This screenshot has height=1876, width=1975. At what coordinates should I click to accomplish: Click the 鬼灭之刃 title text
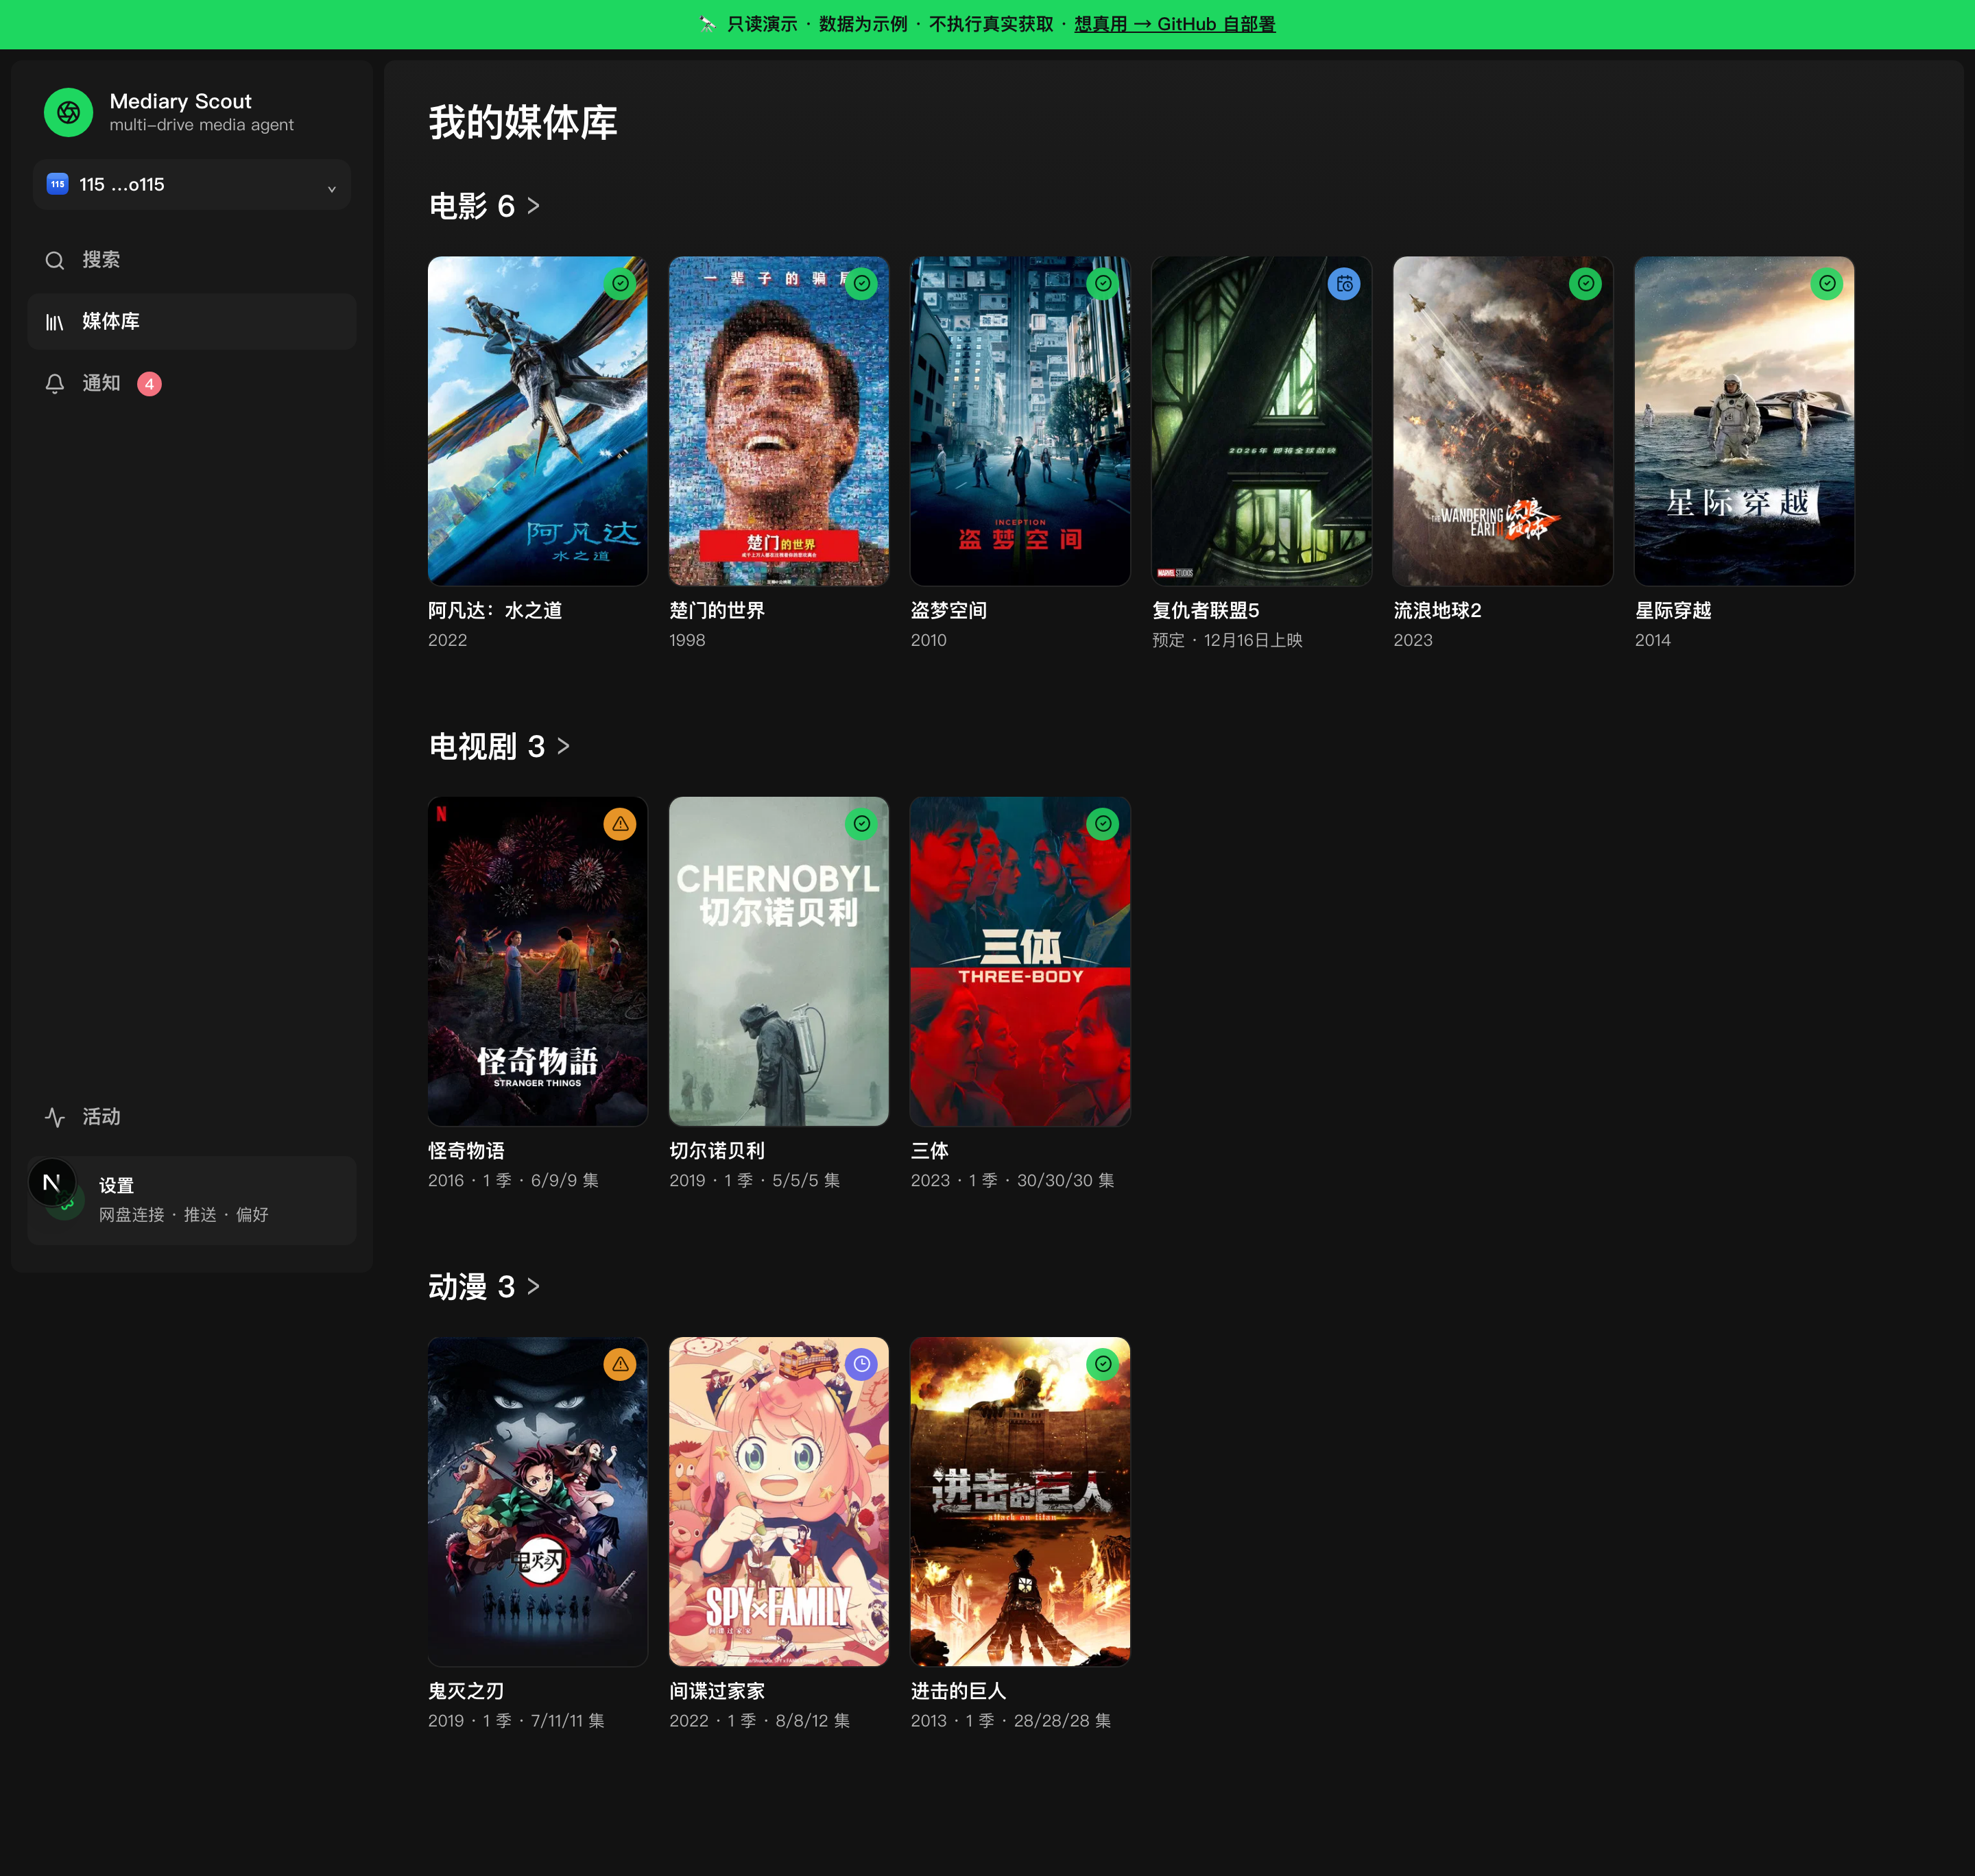click(x=466, y=1691)
